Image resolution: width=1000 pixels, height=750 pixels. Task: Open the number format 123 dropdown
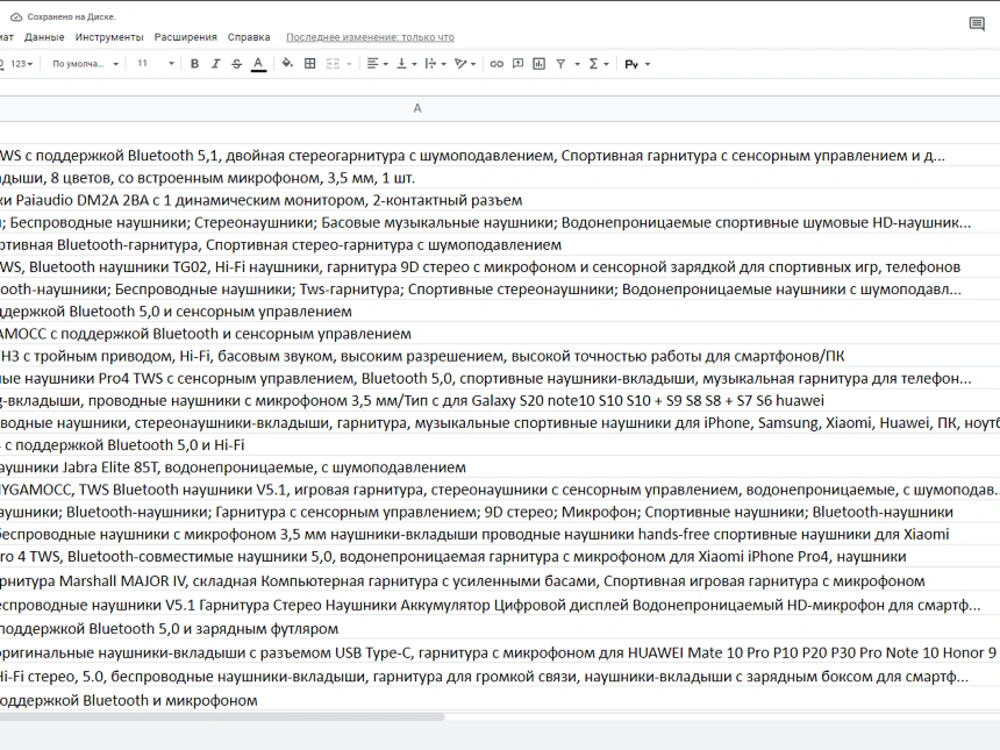[20, 63]
